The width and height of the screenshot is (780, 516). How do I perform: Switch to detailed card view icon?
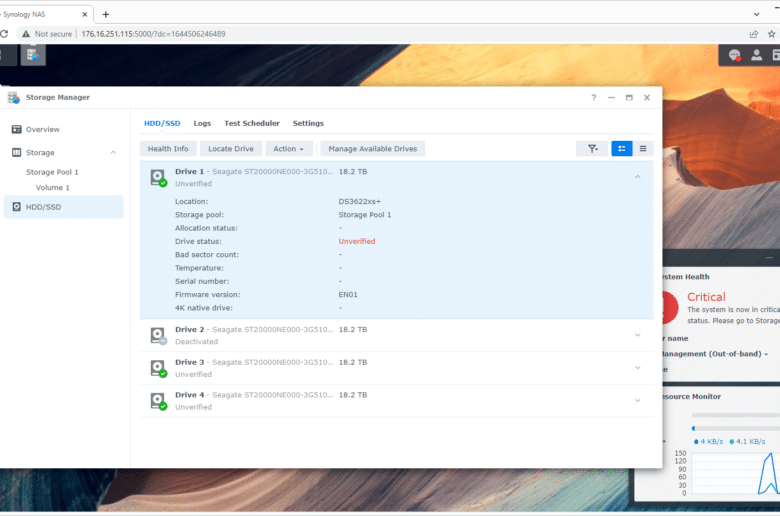coord(621,149)
